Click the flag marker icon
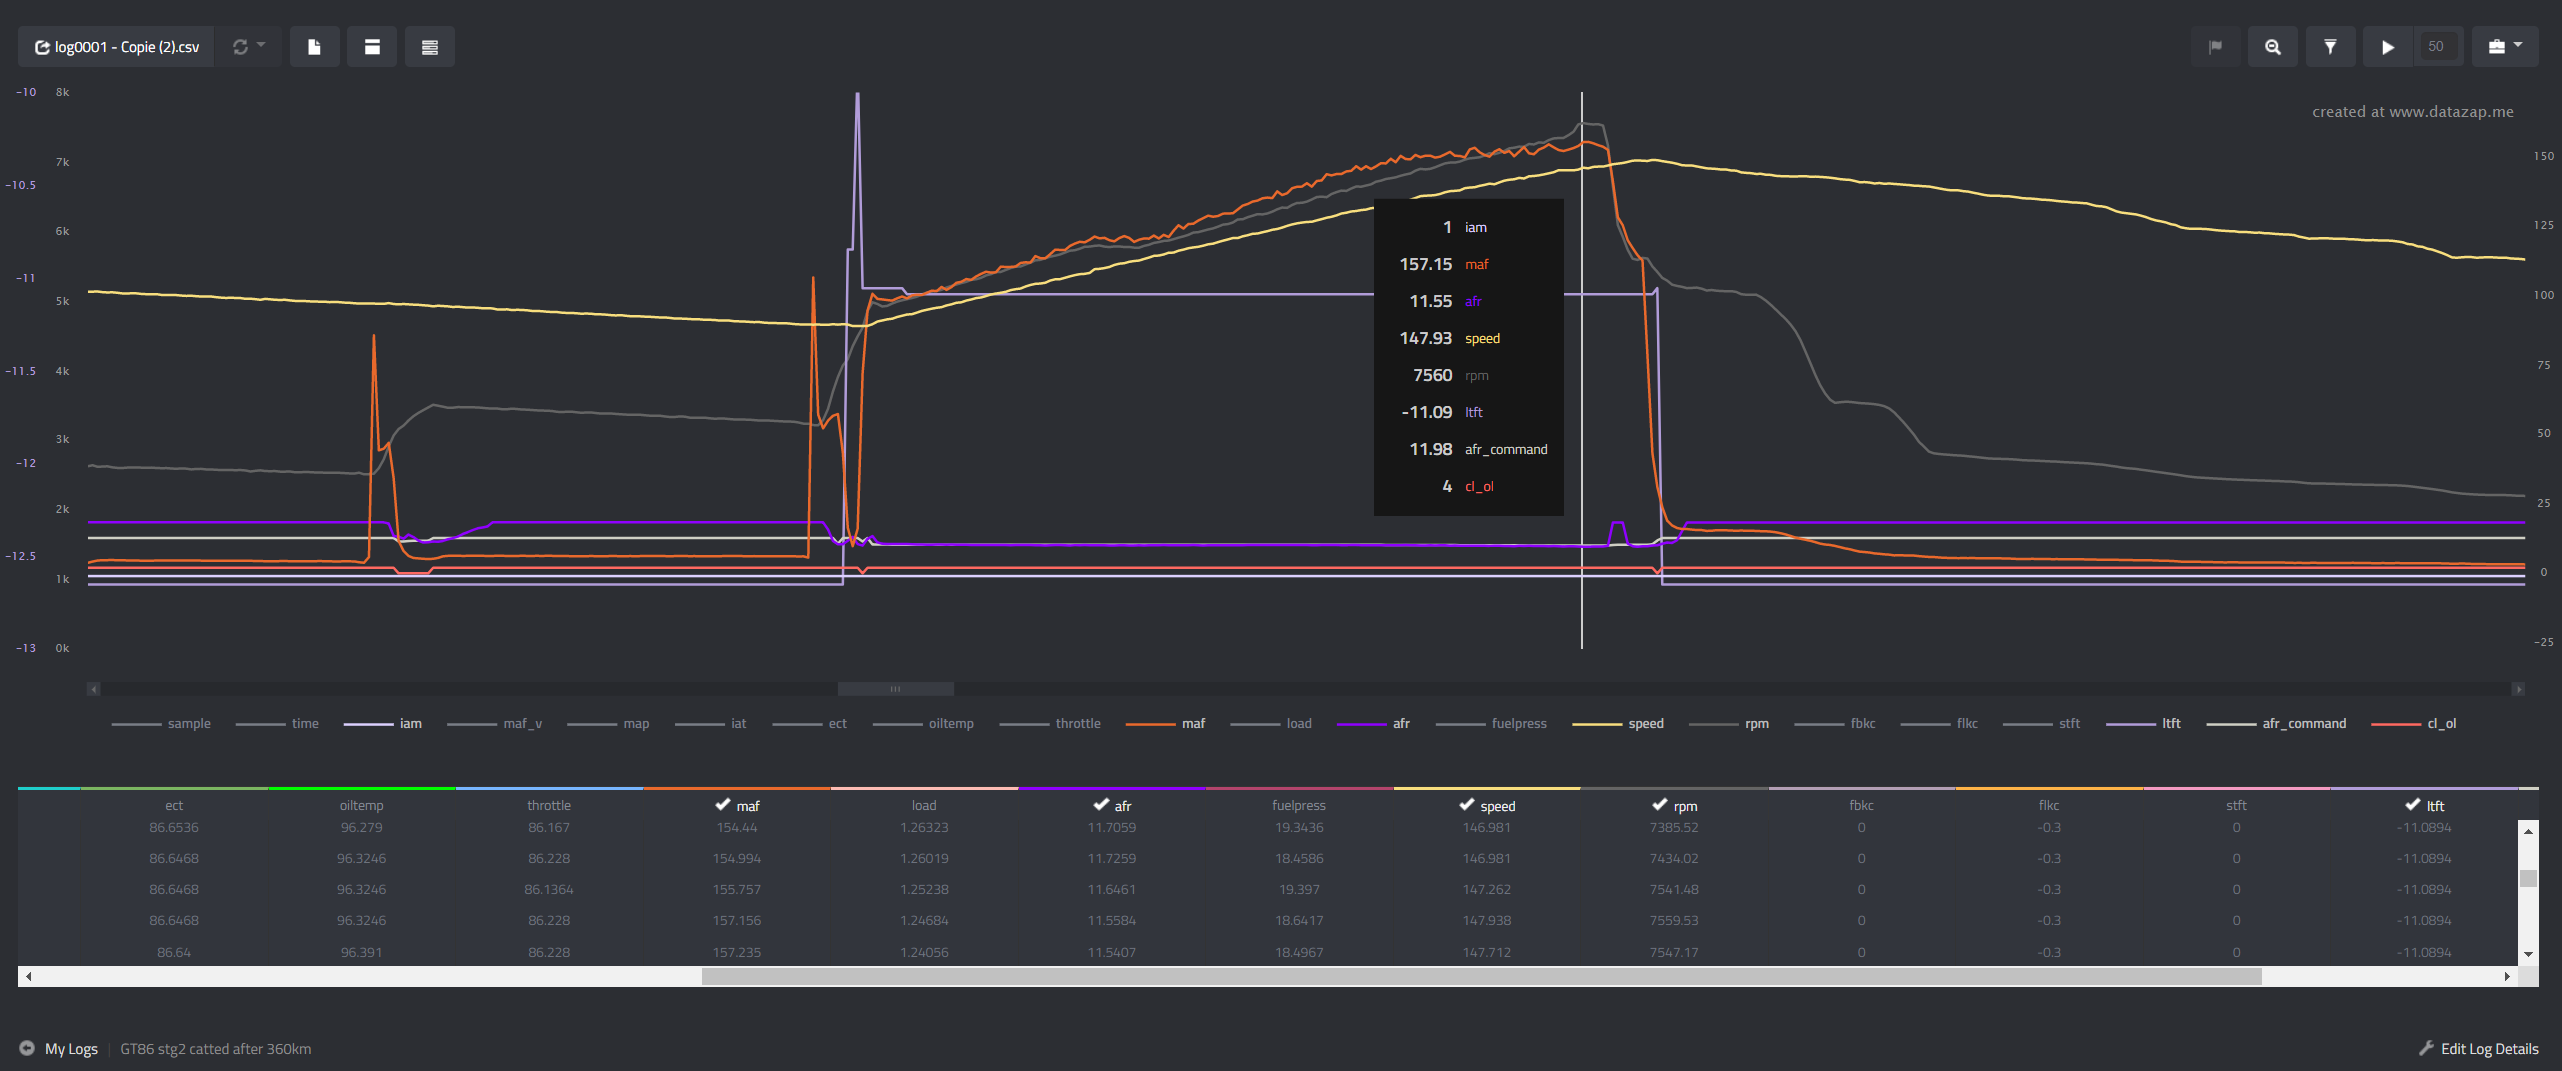Viewport: 2562px width, 1071px height. click(2215, 47)
